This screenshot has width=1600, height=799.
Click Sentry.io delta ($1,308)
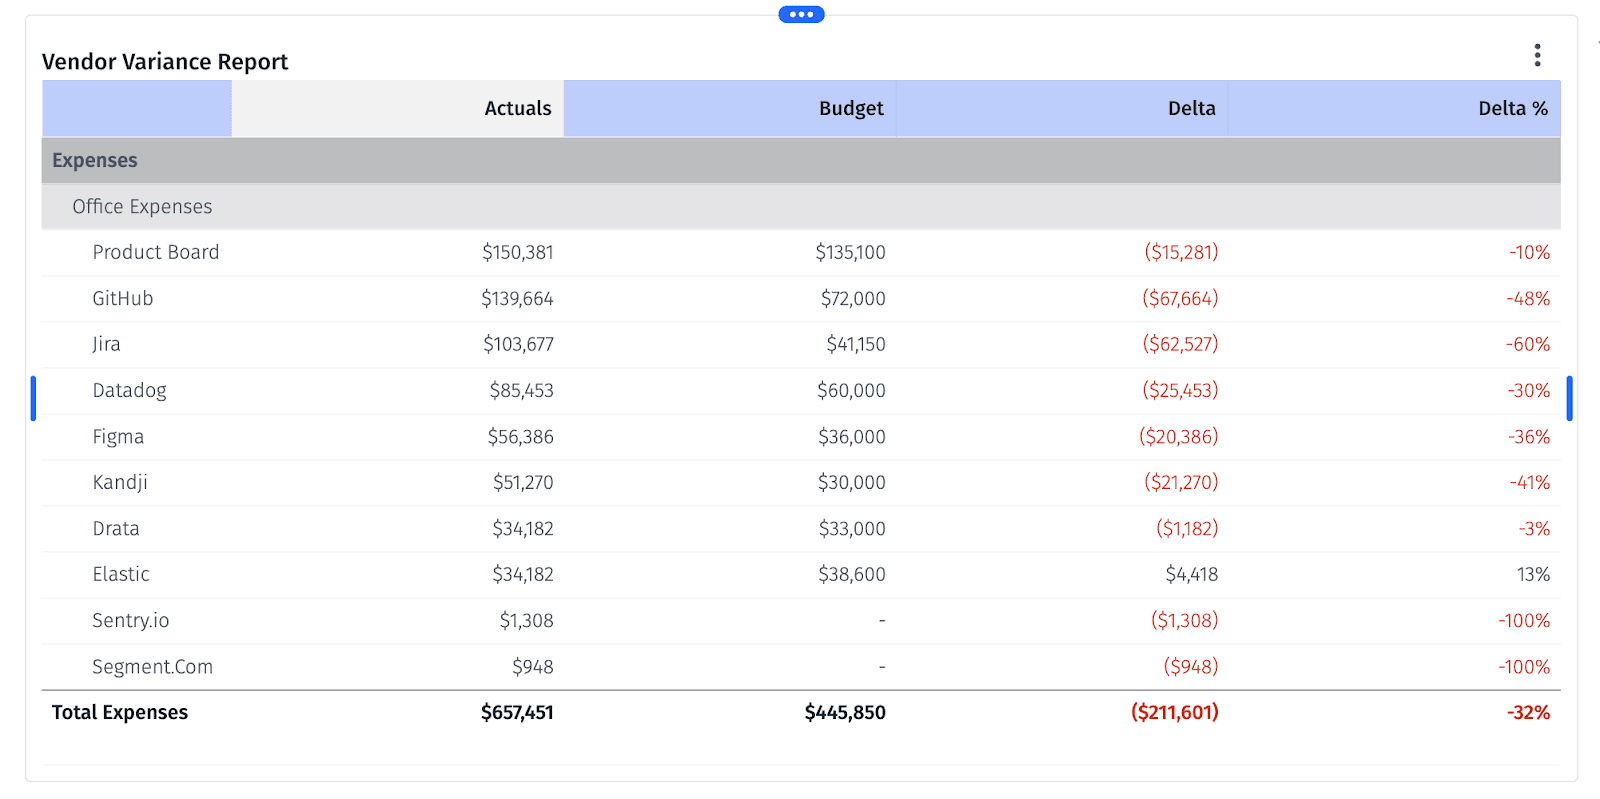1184,620
